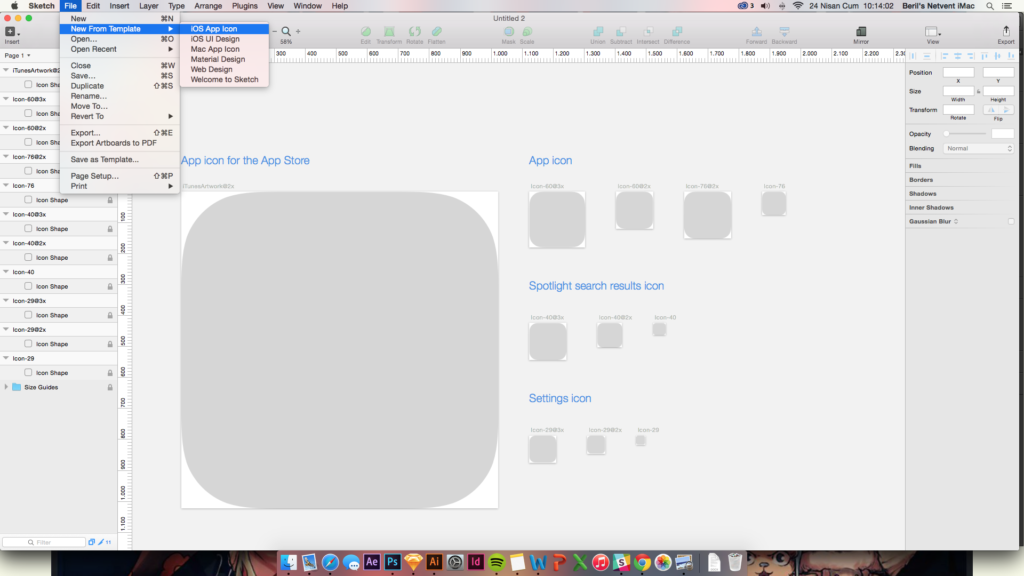The width and height of the screenshot is (1024, 576).
Task: Click the Transform tool icon
Action: [x=389, y=31]
